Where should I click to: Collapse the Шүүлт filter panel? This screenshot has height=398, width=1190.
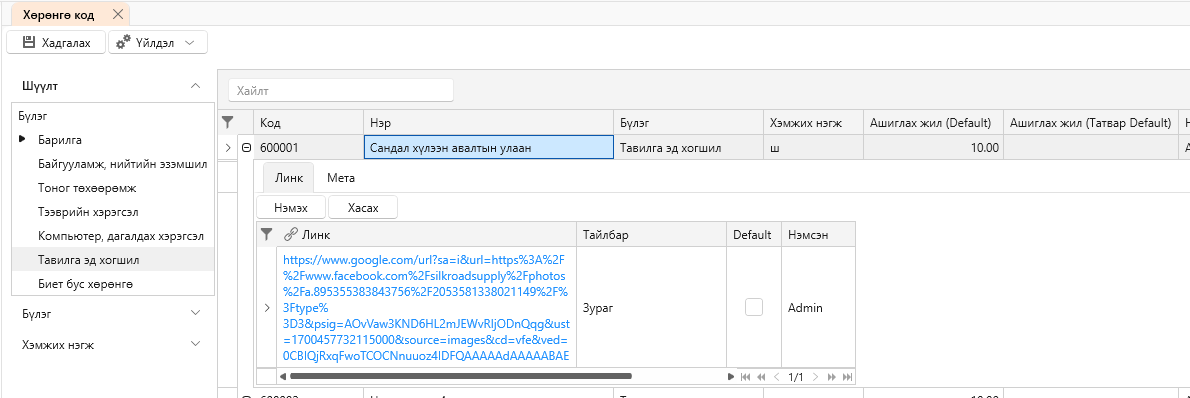pos(195,87)
